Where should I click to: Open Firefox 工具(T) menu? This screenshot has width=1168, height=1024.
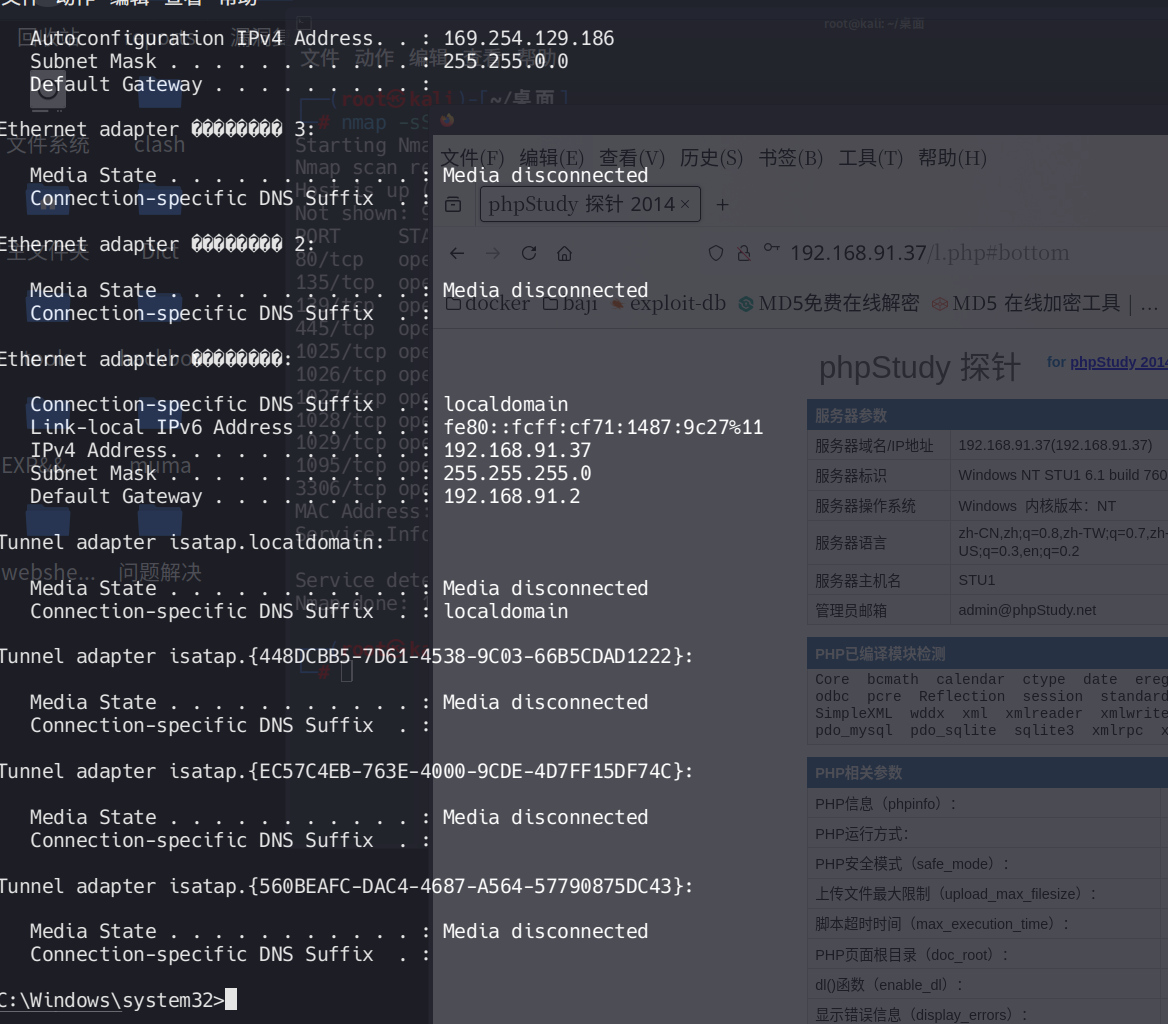coord(871,158)
